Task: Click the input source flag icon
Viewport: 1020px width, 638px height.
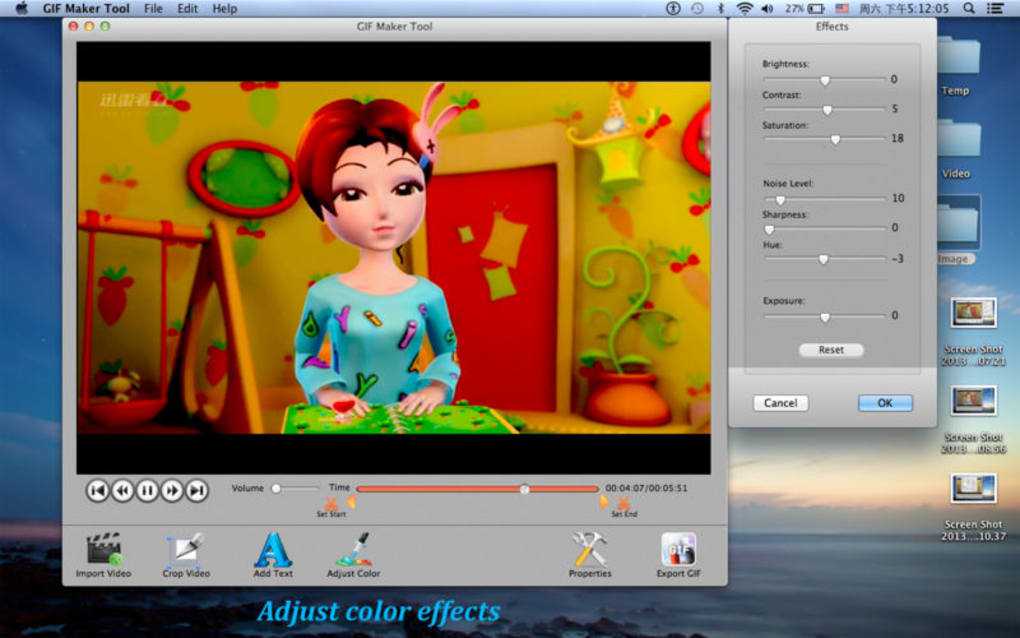Action: tap(842, 8)
